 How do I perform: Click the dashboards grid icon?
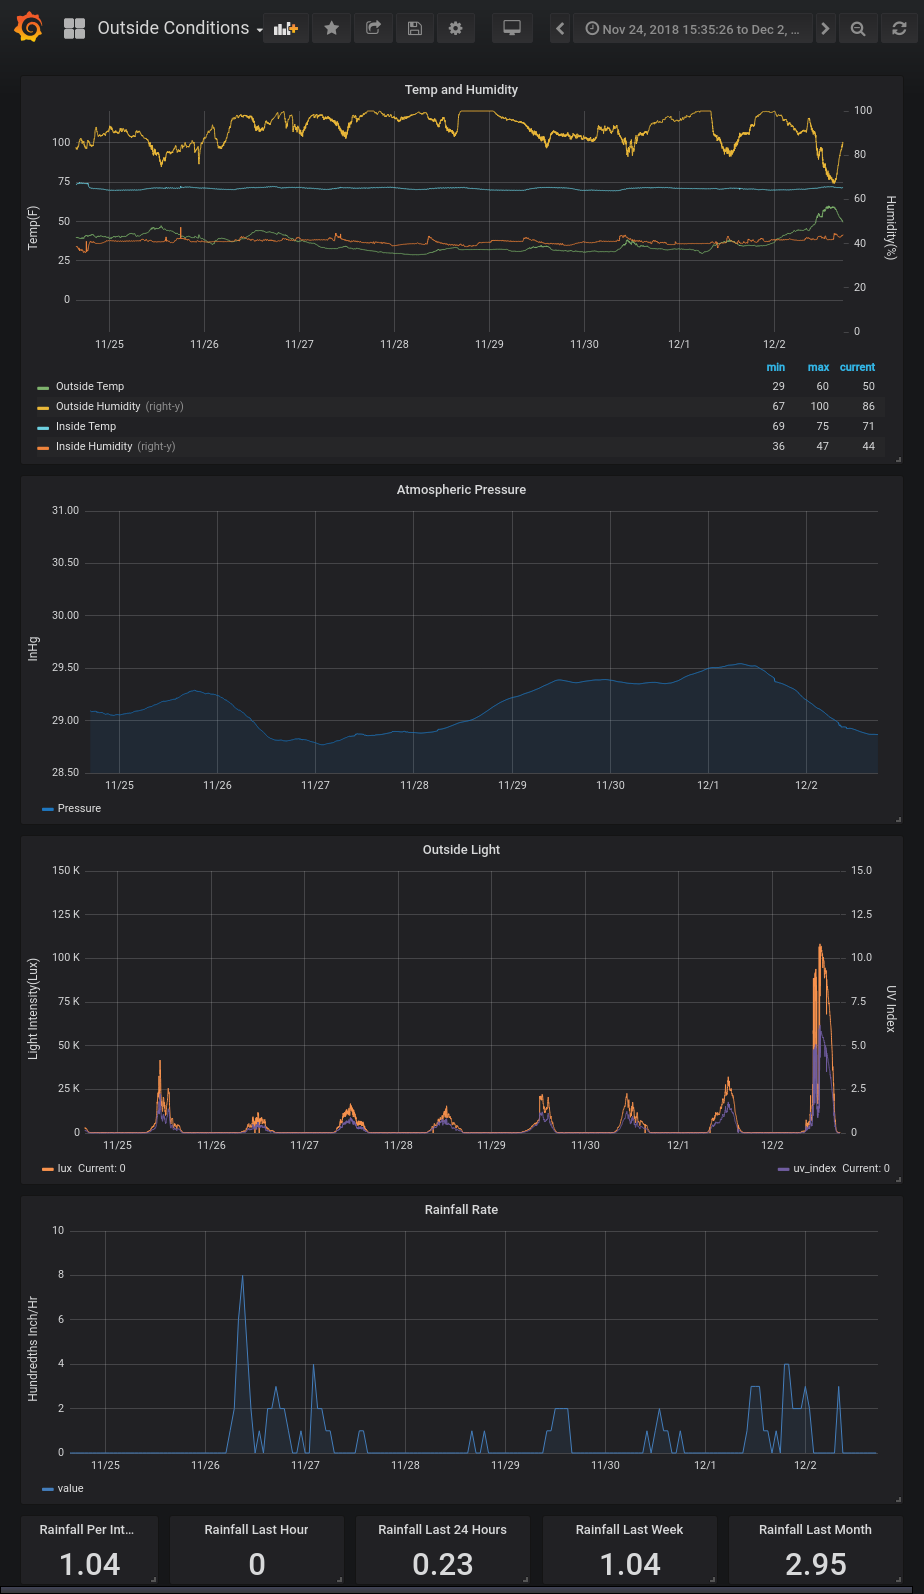[74, 29]
